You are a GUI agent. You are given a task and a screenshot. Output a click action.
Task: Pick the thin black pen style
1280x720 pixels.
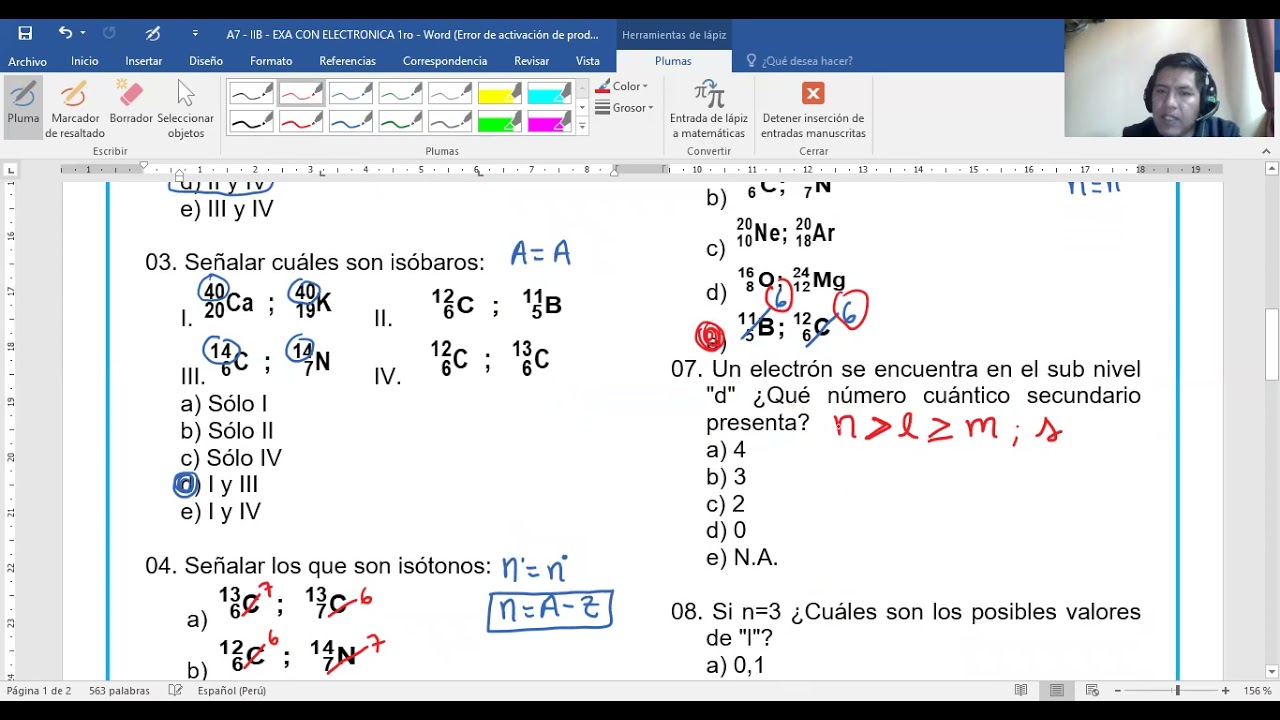click(251, 95)
